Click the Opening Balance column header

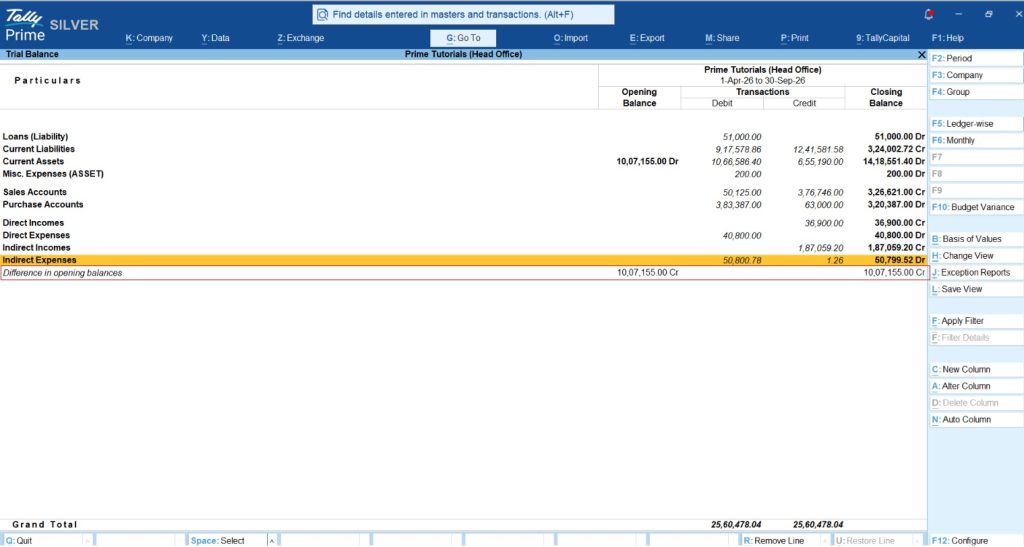coord(639,97)
